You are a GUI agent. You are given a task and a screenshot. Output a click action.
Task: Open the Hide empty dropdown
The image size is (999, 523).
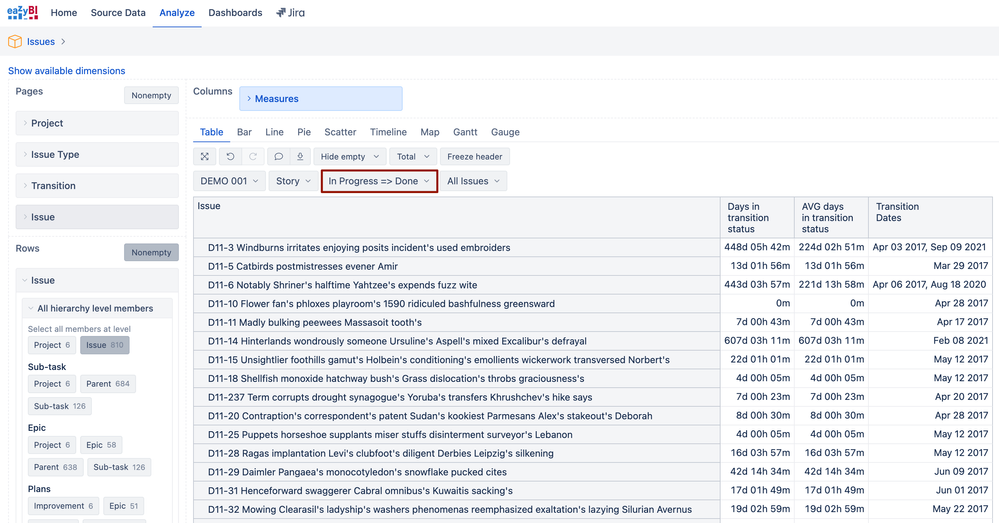point(349,157)
